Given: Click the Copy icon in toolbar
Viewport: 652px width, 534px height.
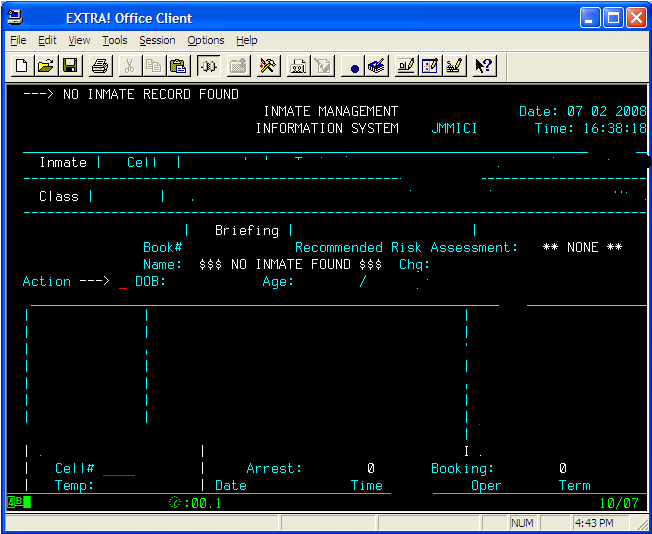Looking at the screenshot, I should tap(154, 66).
